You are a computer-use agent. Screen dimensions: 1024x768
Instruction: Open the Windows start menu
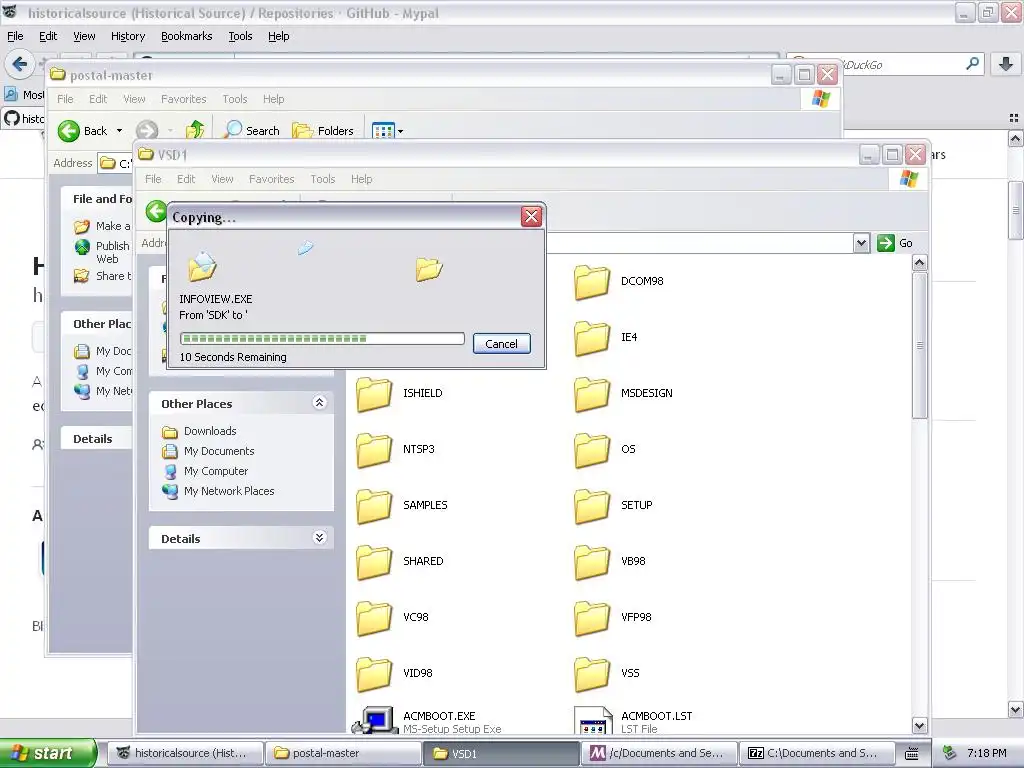(47, 753)
